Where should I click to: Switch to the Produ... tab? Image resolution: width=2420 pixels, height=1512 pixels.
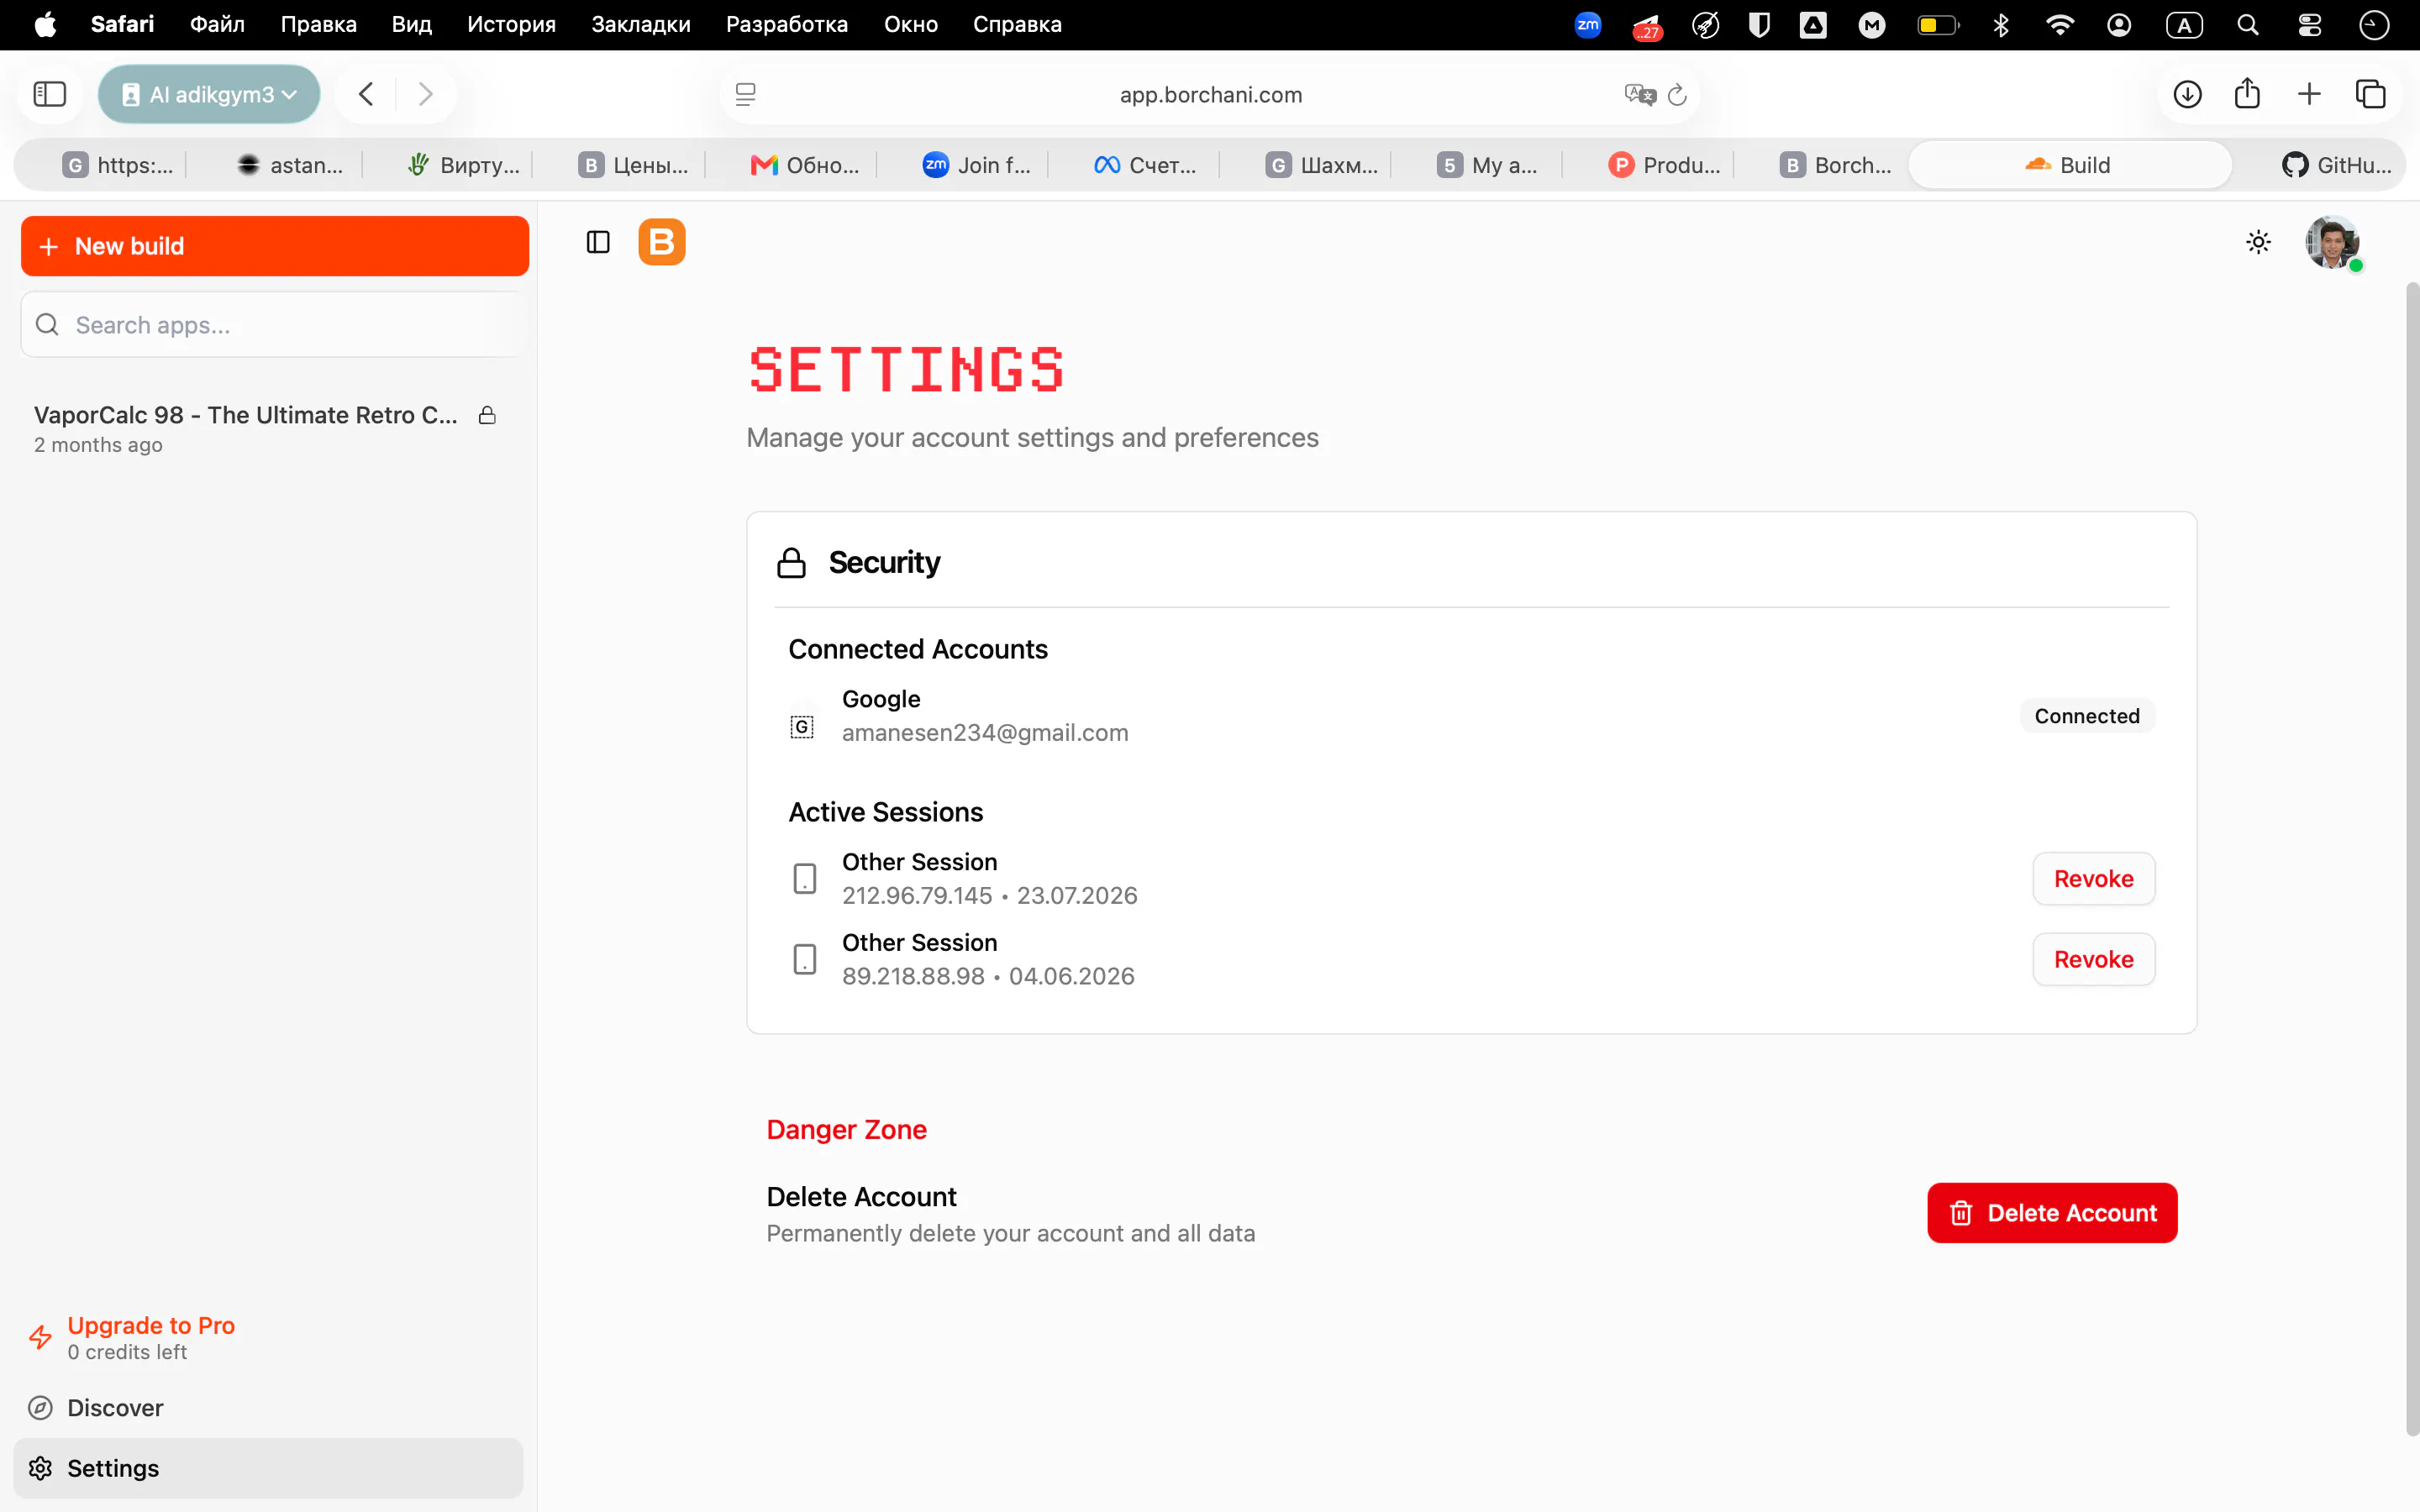click(1664, 165)
